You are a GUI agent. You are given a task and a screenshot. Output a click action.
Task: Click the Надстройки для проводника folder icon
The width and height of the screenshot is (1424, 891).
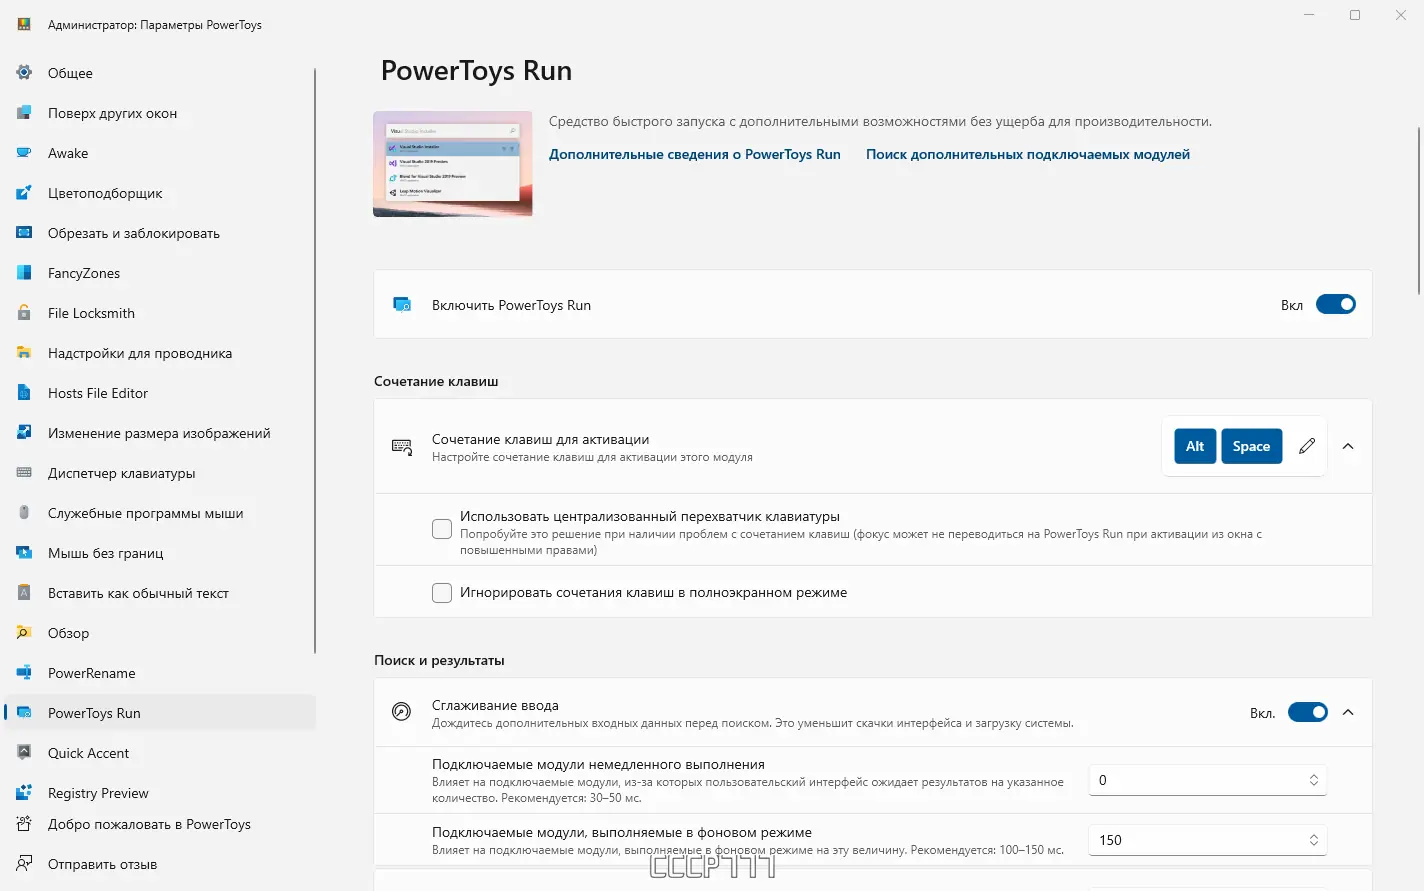24,353
